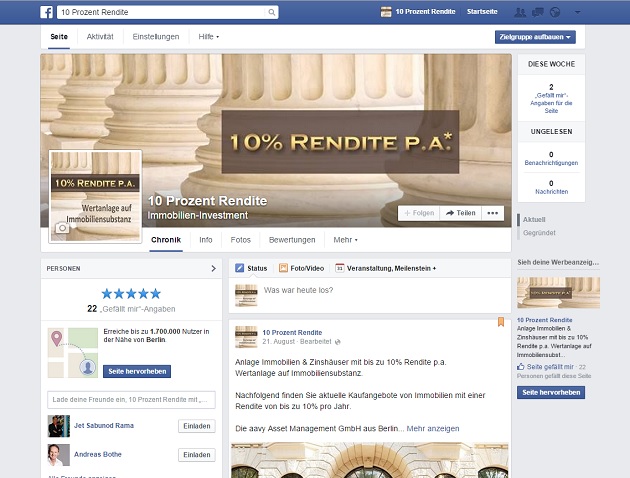
Task: Select the Info tab
Action: tap(206, 240)
